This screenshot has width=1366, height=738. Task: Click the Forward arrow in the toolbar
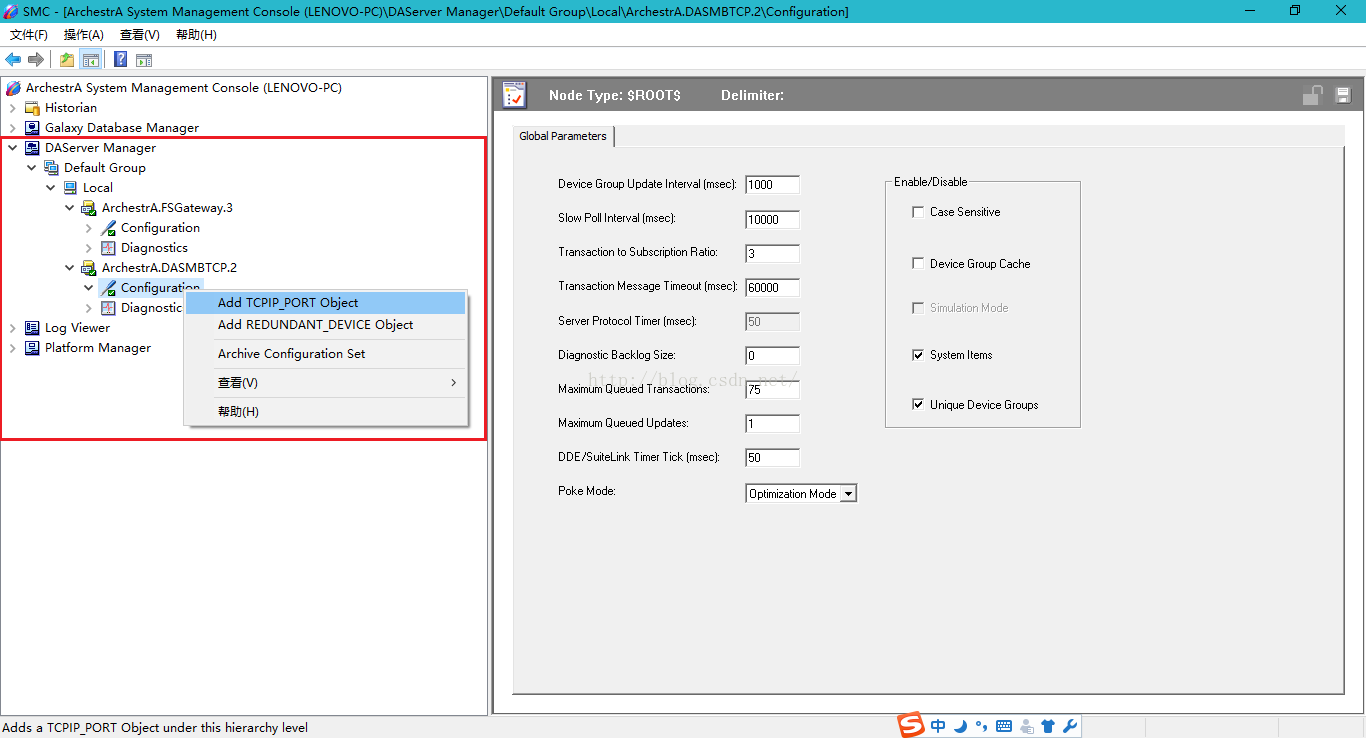click(36, 60)
